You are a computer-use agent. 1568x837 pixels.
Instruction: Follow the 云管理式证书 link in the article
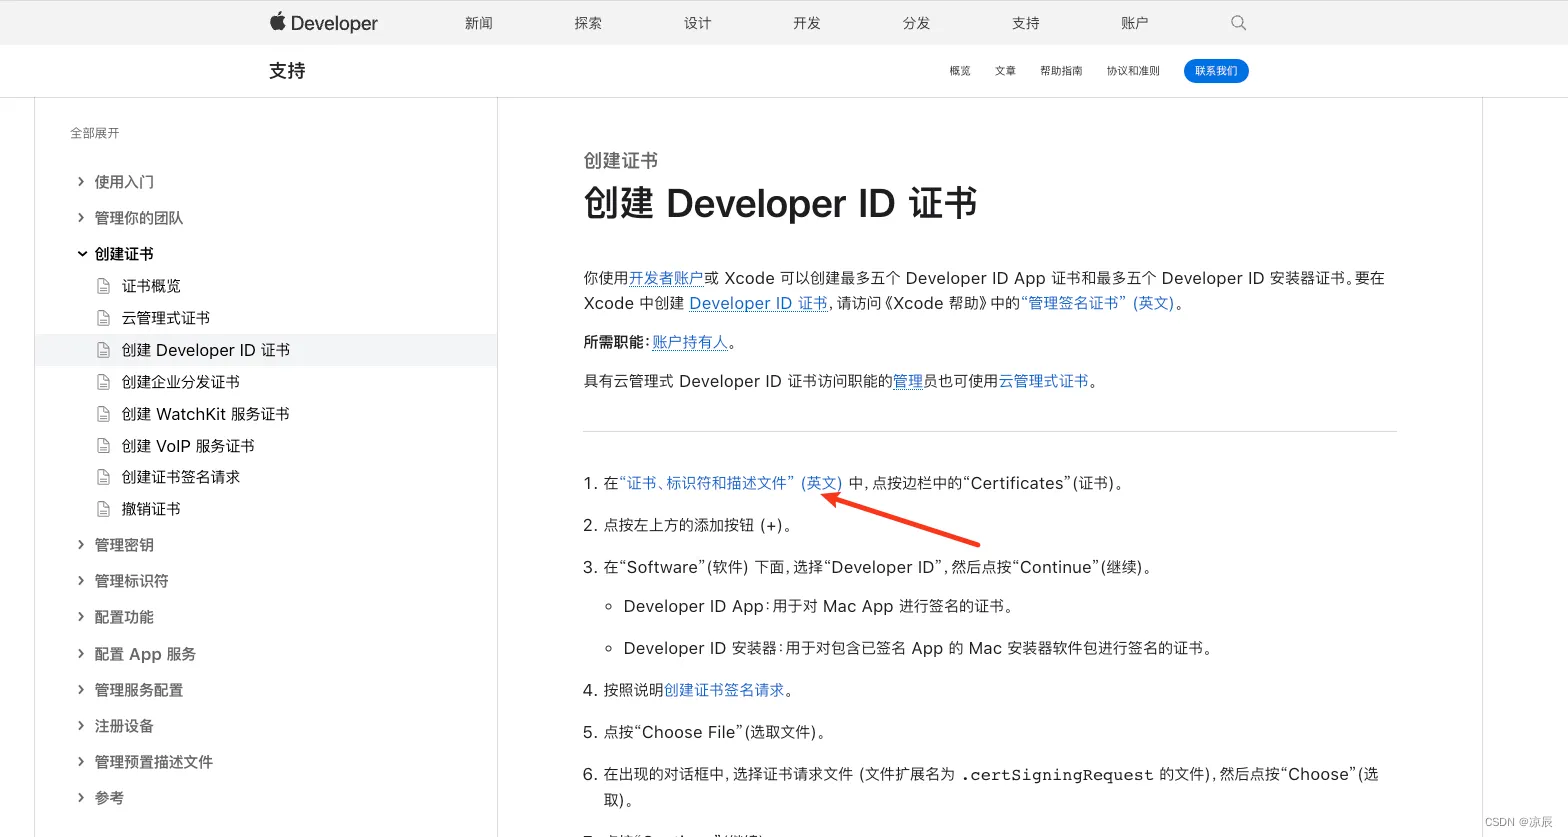pyautogui.click(x=1043, y=381)
